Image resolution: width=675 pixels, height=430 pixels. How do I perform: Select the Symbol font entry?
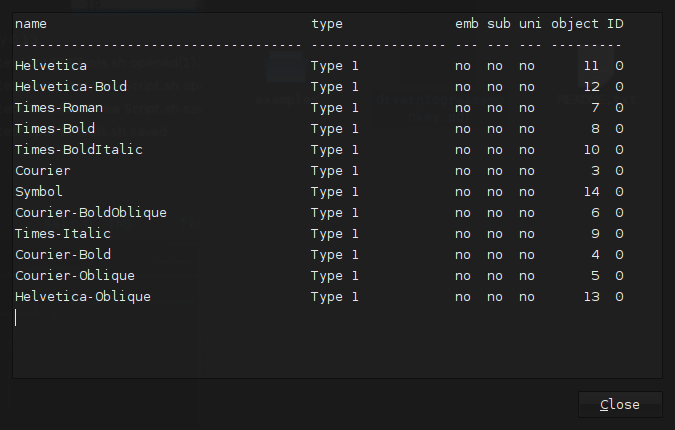[x=39, y=192]
